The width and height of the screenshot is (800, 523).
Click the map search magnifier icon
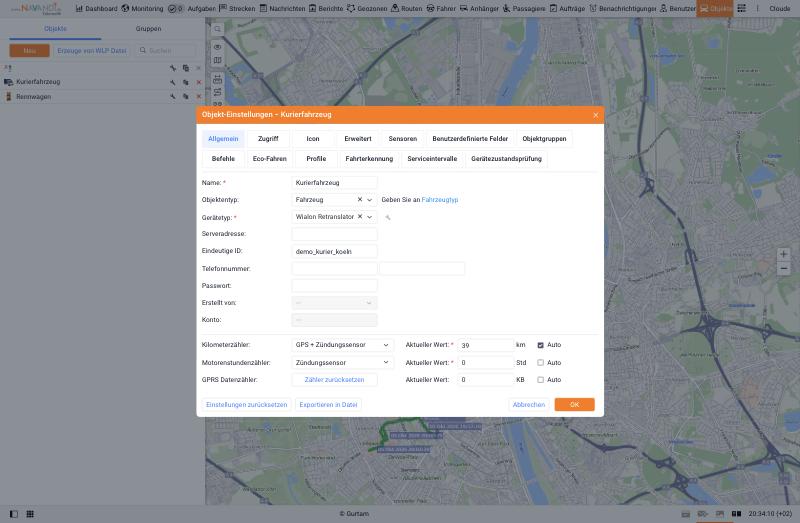[217, 29]
